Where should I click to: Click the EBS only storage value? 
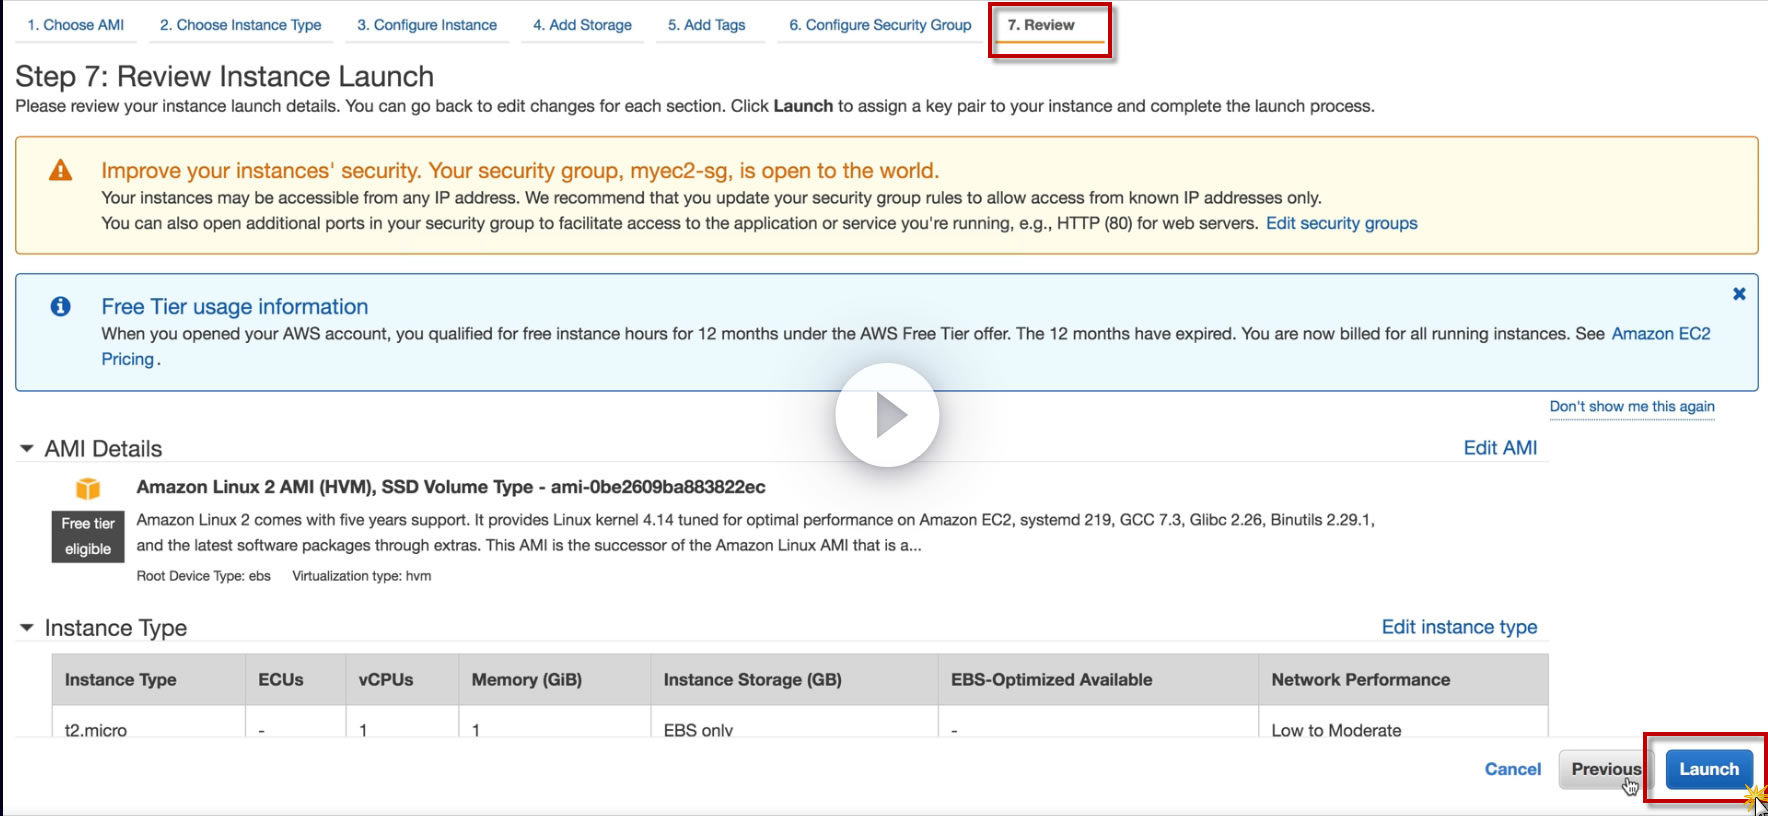pos(698,730)
